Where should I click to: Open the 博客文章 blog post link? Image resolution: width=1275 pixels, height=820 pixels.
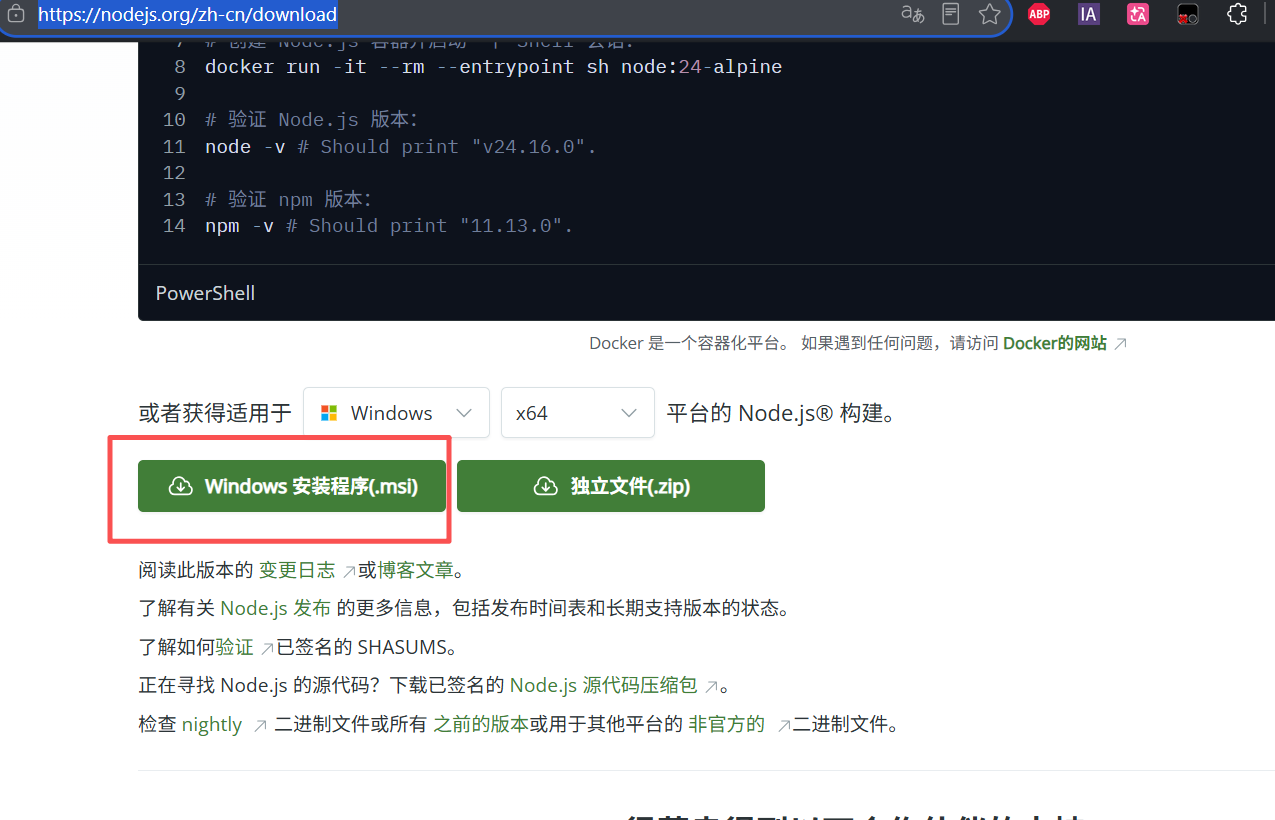(415, 570)
